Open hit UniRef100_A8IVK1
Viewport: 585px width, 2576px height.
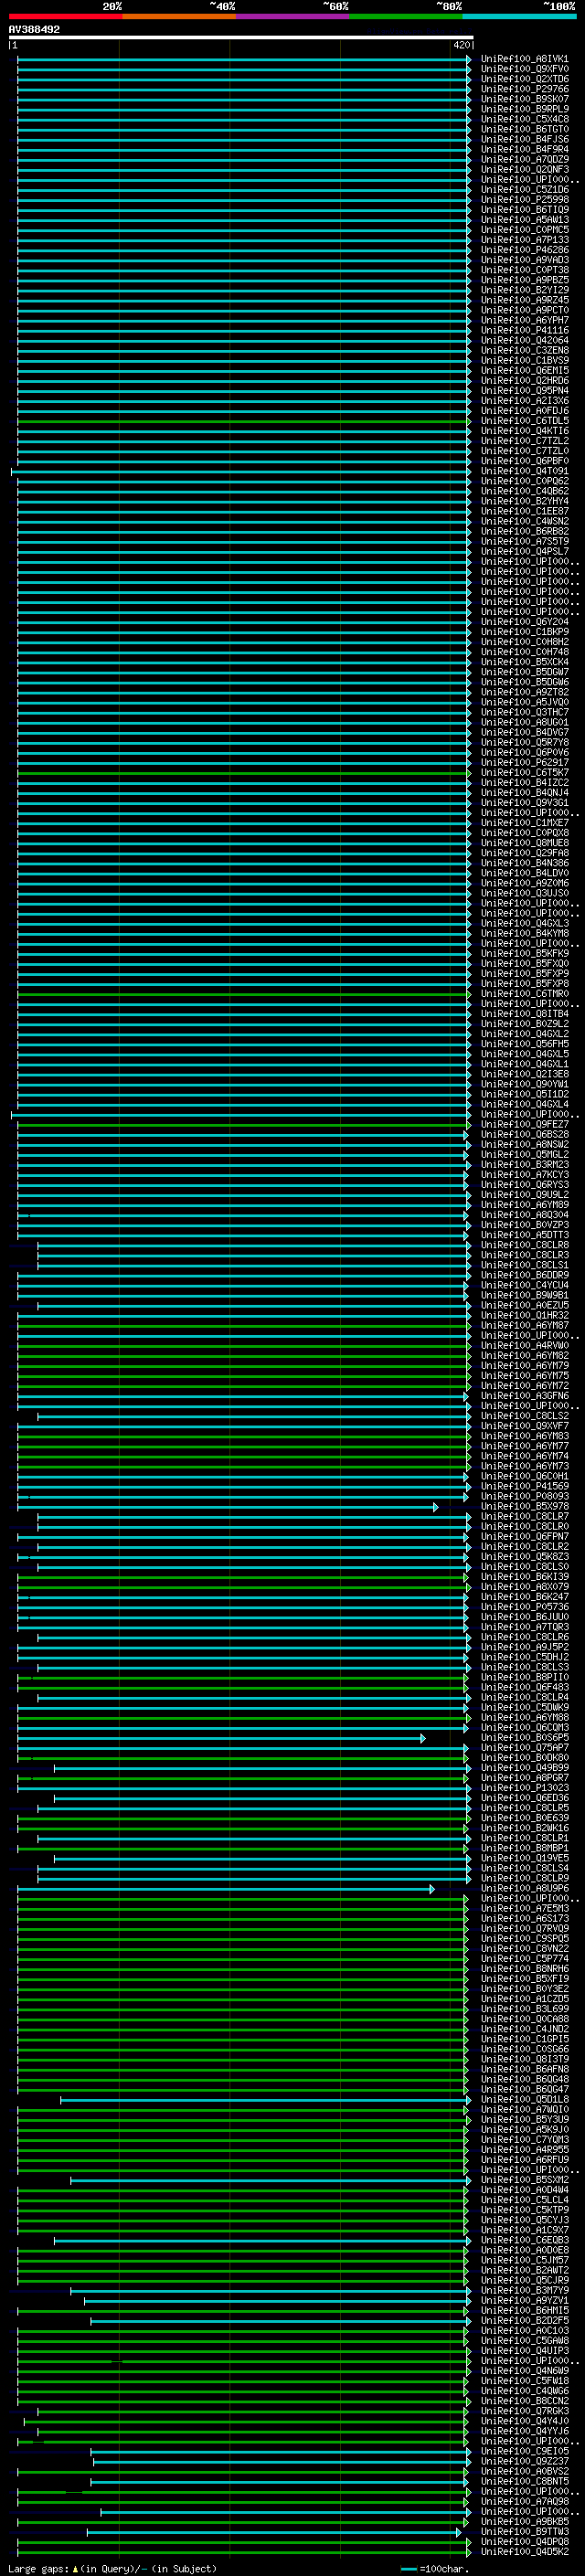pos(524,59)
